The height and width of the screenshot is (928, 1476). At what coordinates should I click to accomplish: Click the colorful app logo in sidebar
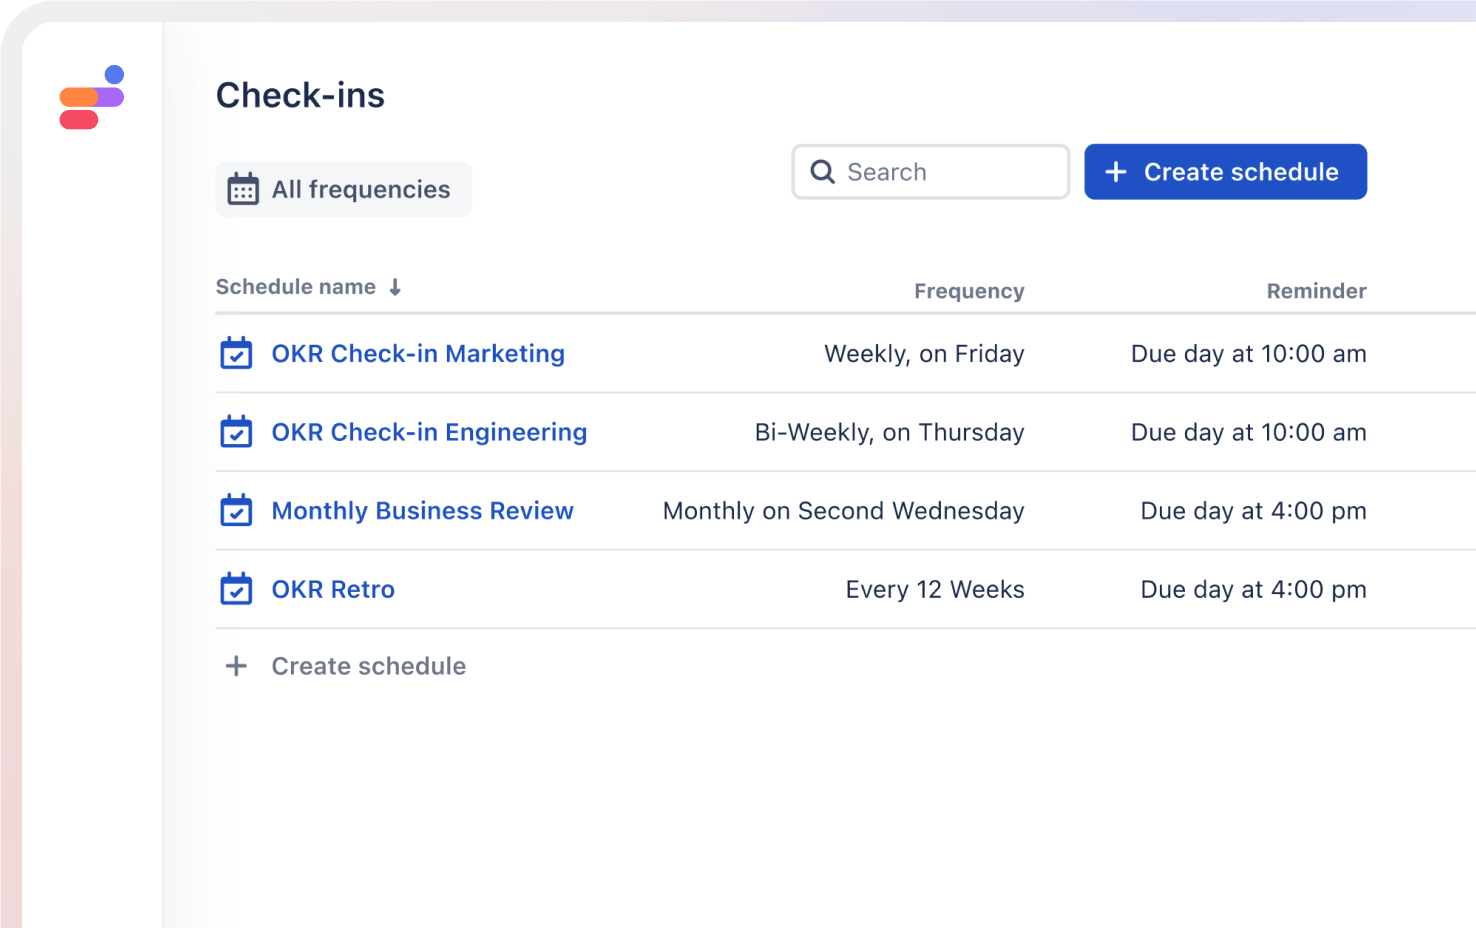coord(92,98)
